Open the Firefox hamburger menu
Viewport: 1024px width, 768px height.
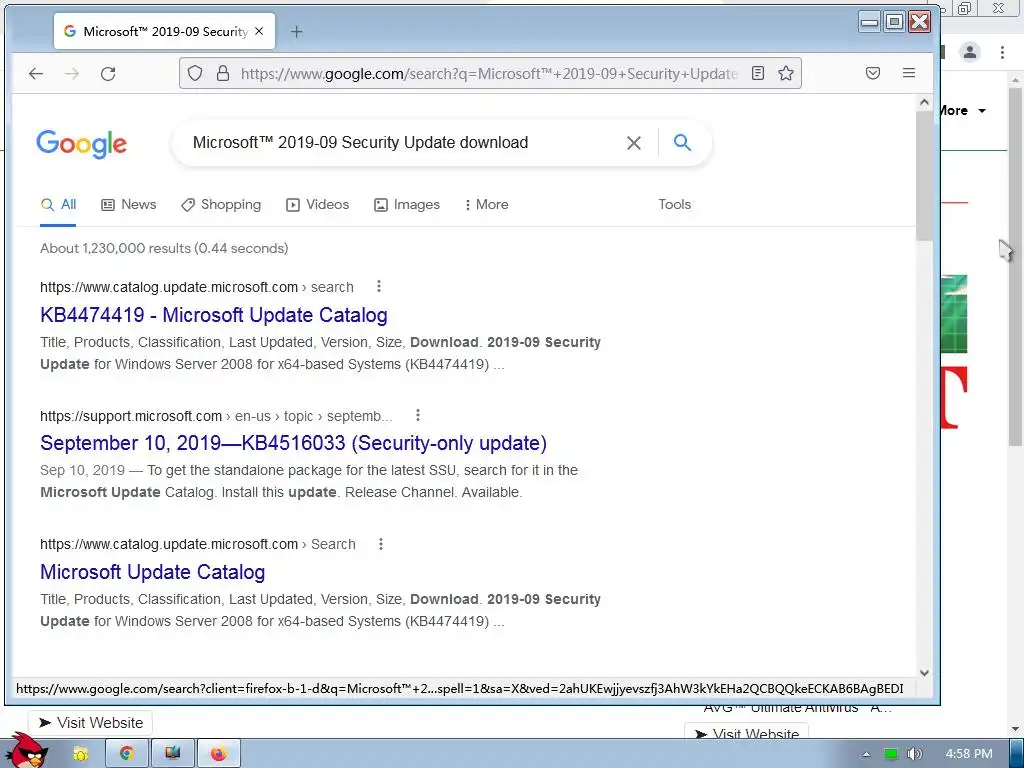tap(908, 73)
